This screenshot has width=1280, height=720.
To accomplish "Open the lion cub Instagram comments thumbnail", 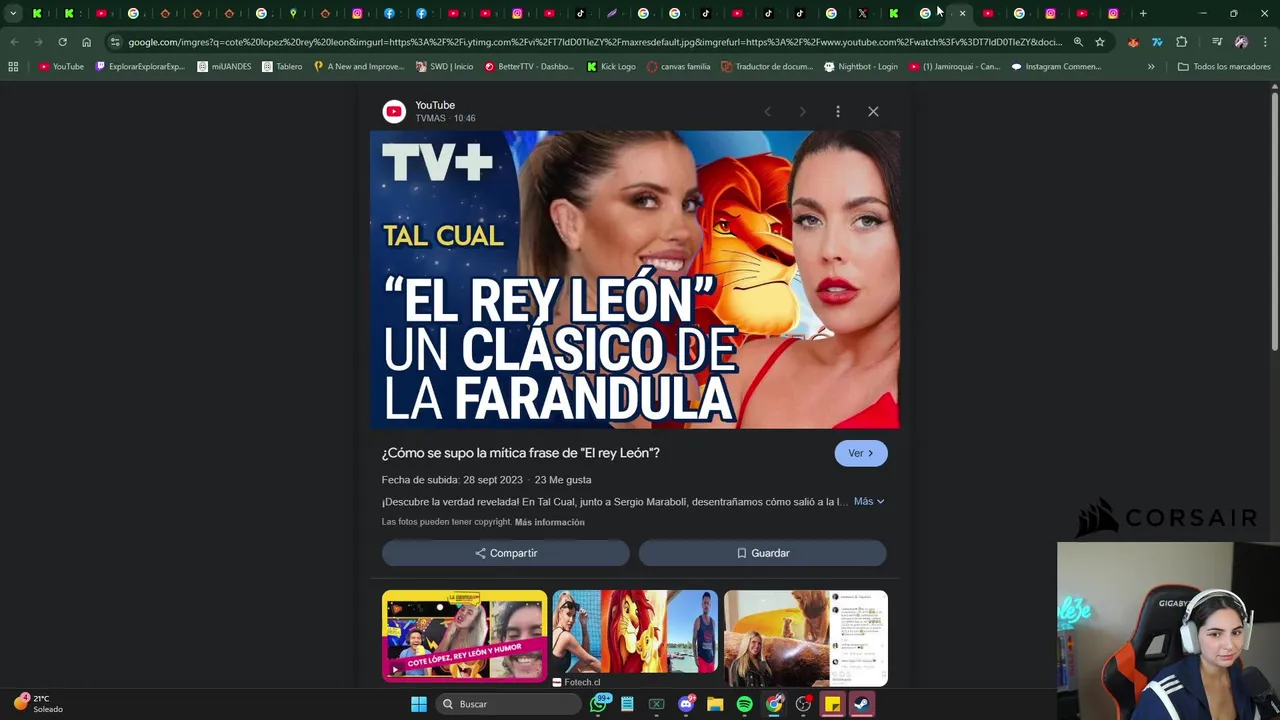I will point(806,637).
